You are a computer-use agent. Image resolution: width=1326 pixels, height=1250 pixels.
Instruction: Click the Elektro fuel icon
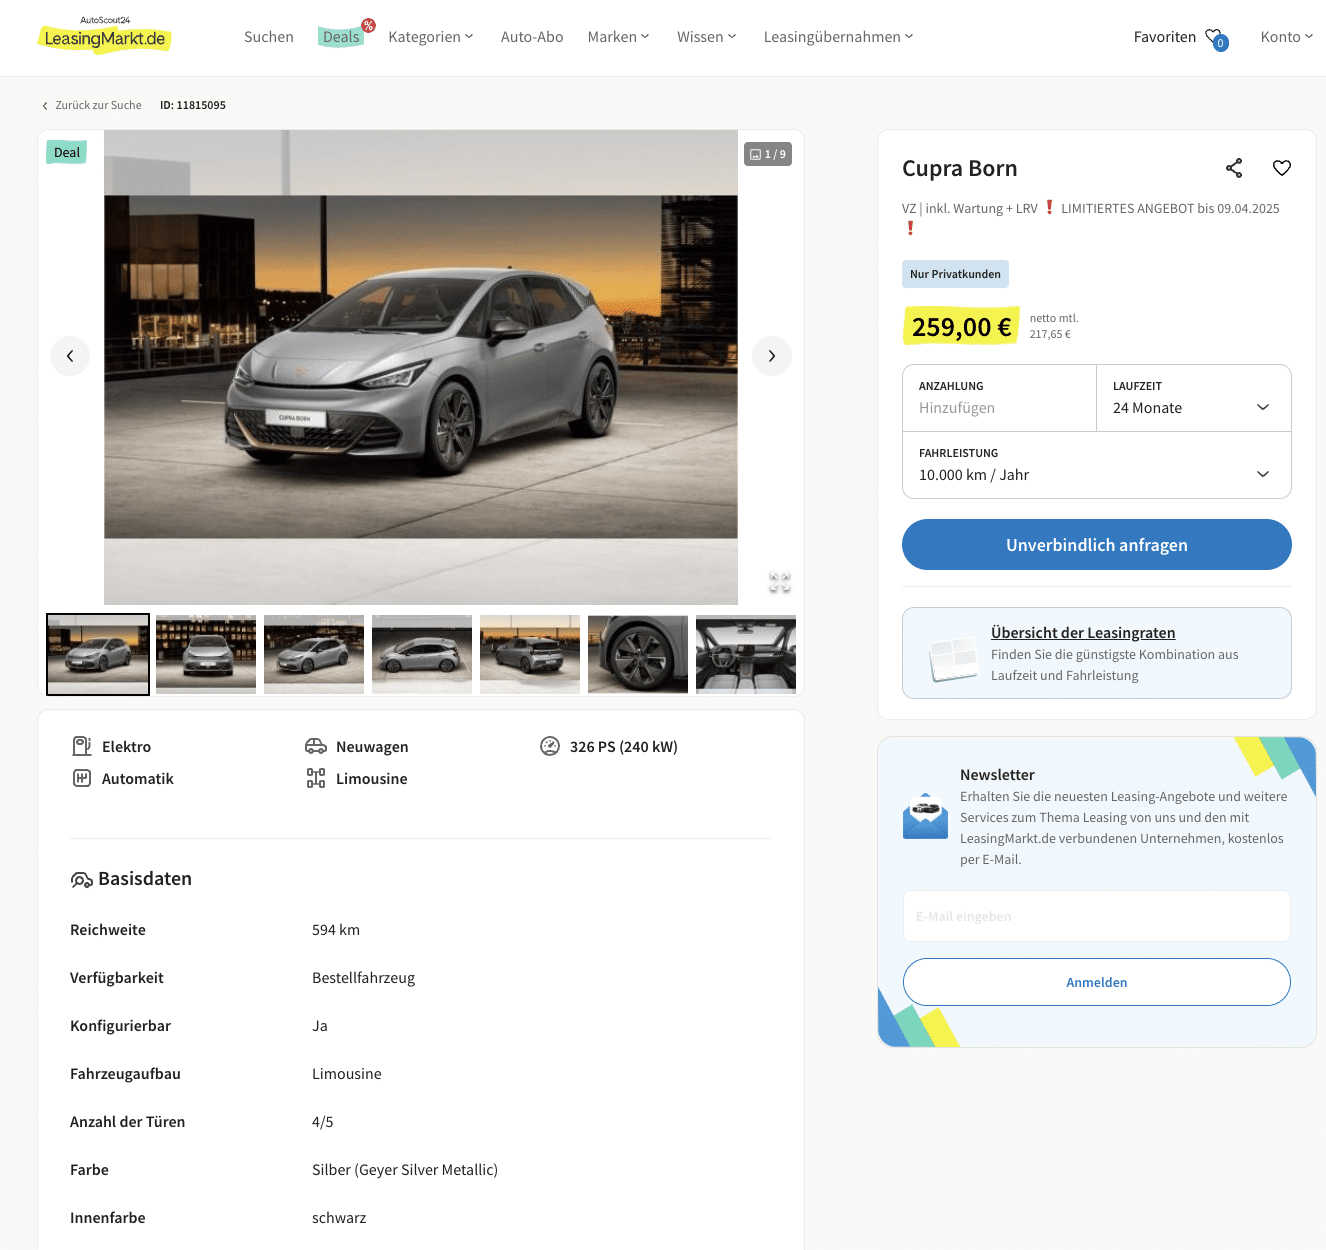point(82,746)
